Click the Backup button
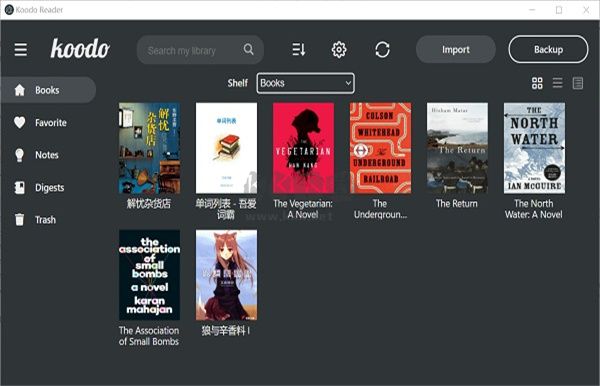600x386 pixels. 548,49
